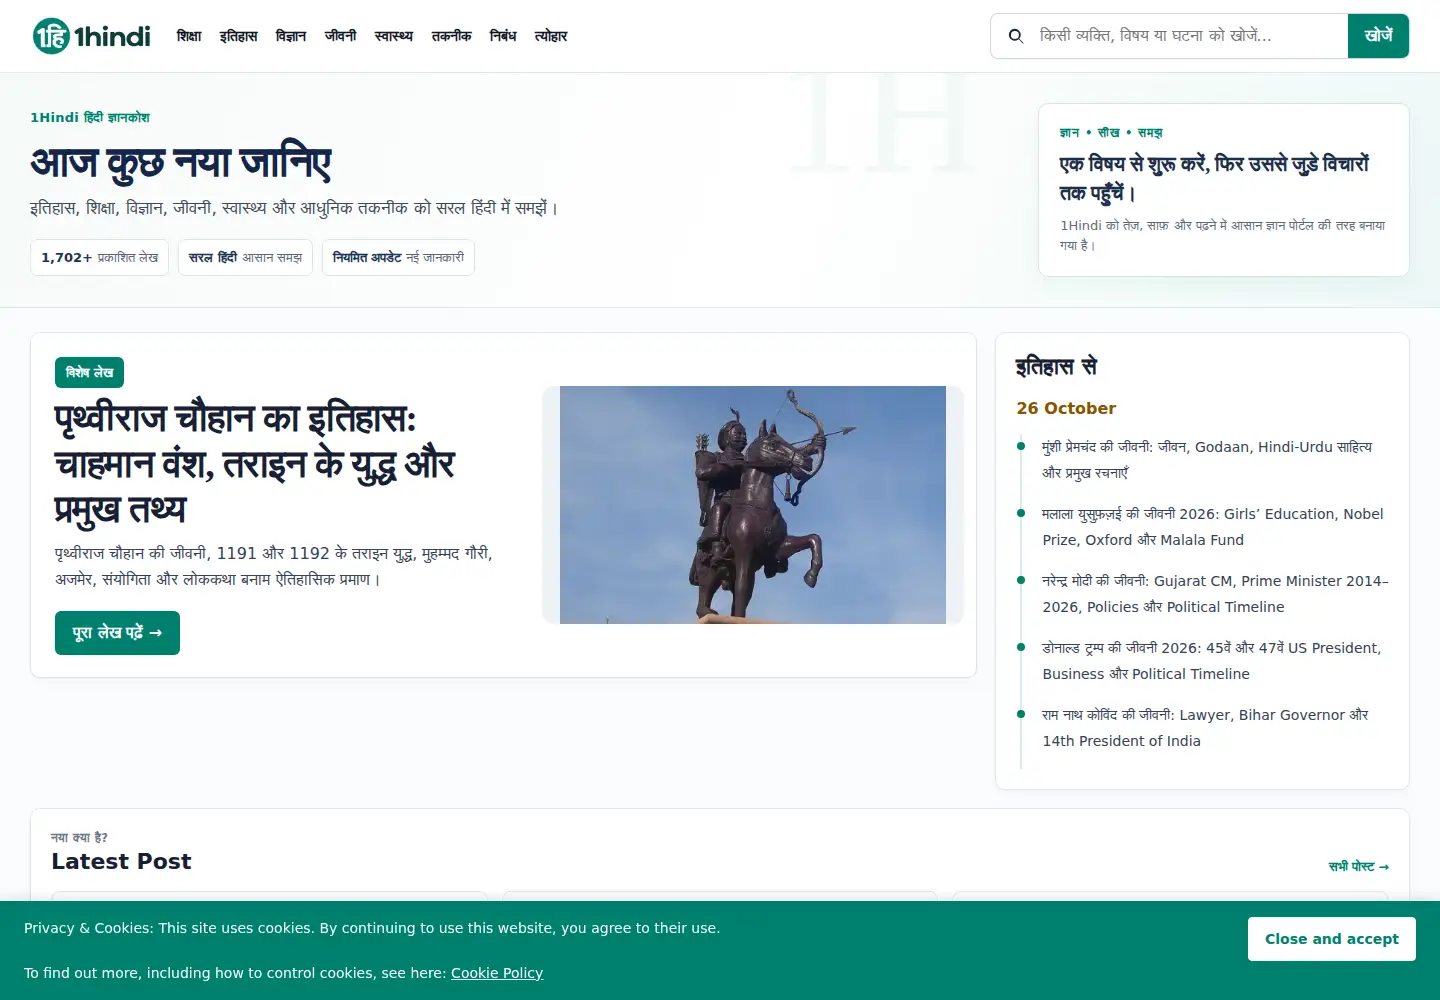Click the खोजें search button
This screenshot has height=1000, width=1440.
tap(1378, 36)
